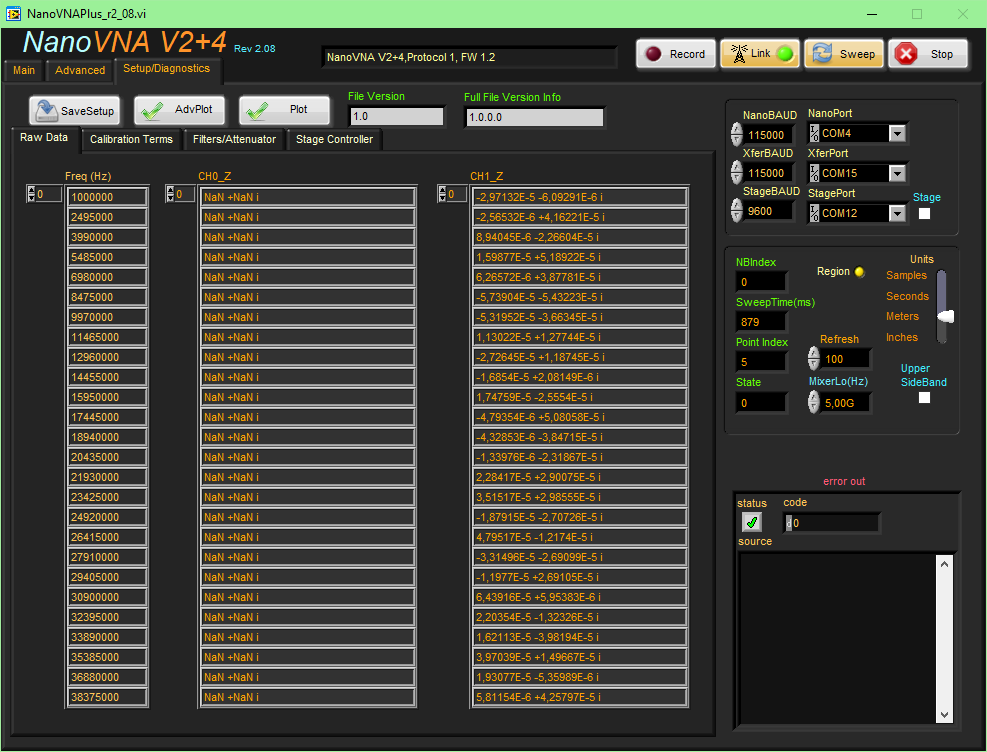Click the Link button
This screenshot has width=987, height=752.
760,54
